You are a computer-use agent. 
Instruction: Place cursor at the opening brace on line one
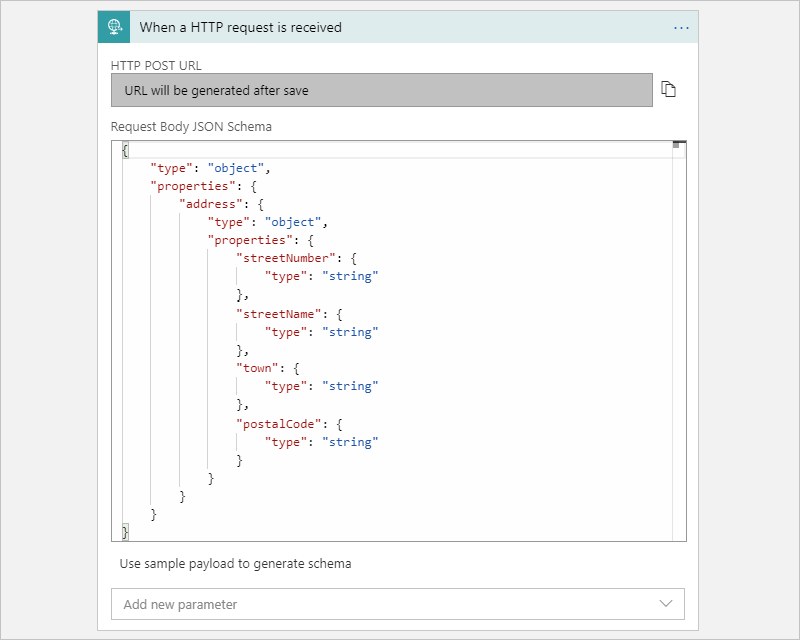click(125, 149)
